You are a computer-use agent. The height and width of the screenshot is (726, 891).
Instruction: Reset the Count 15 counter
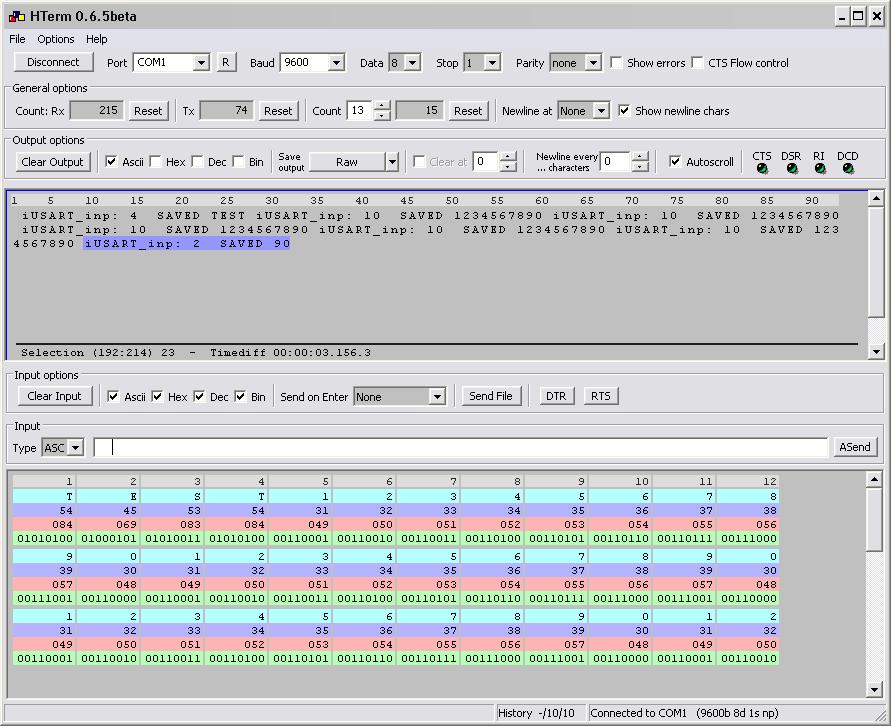tap(468, 111)
